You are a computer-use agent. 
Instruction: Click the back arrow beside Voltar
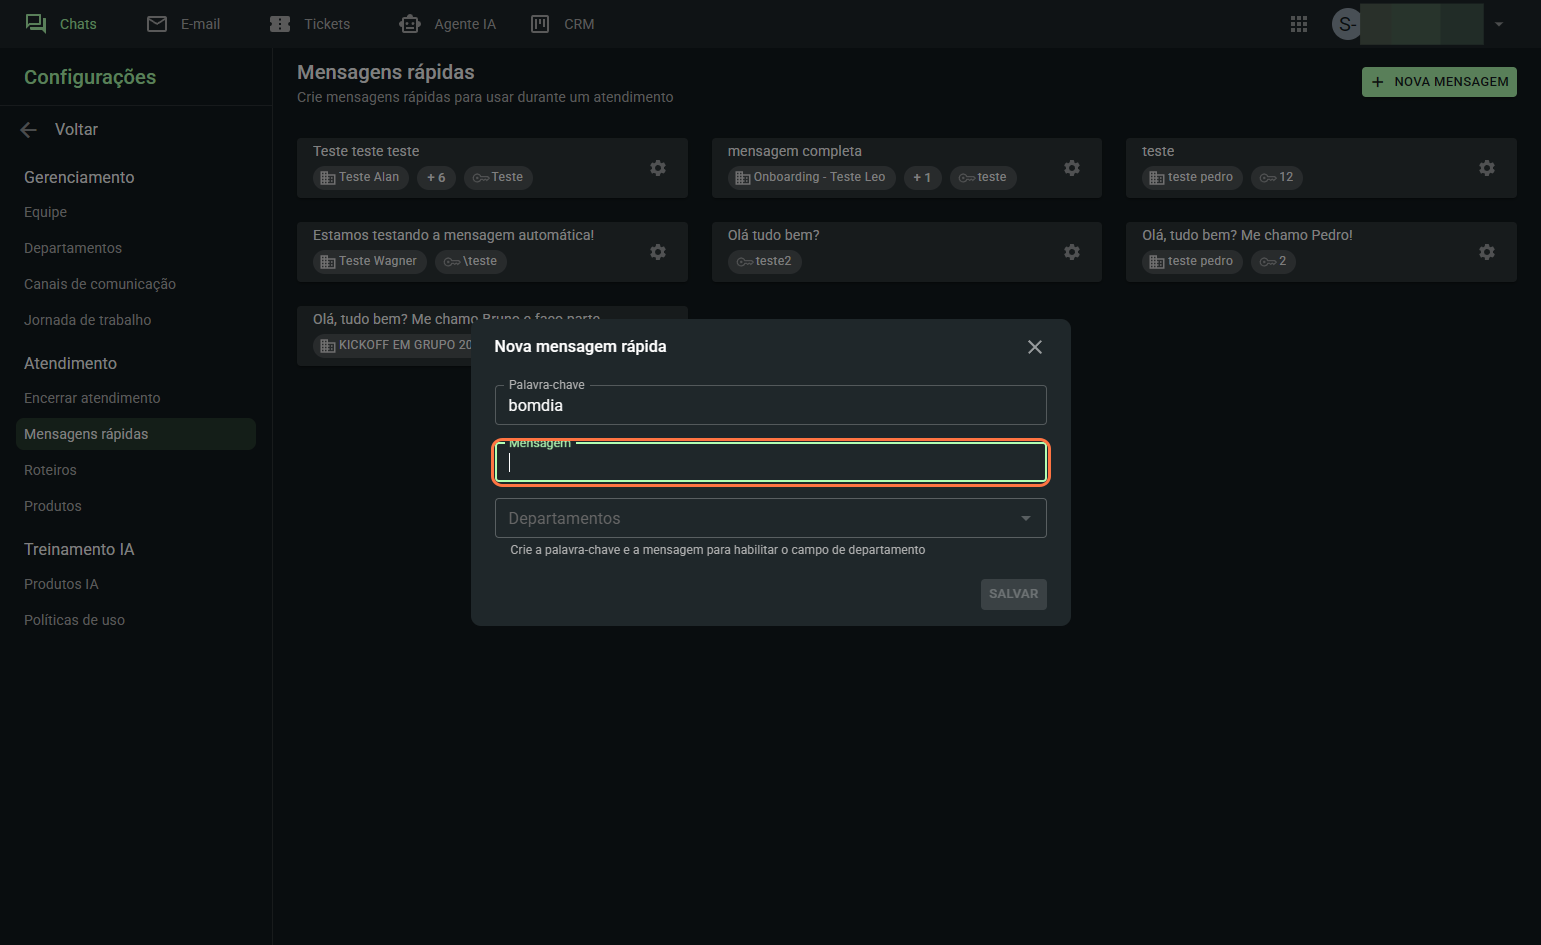pos(29,130)
